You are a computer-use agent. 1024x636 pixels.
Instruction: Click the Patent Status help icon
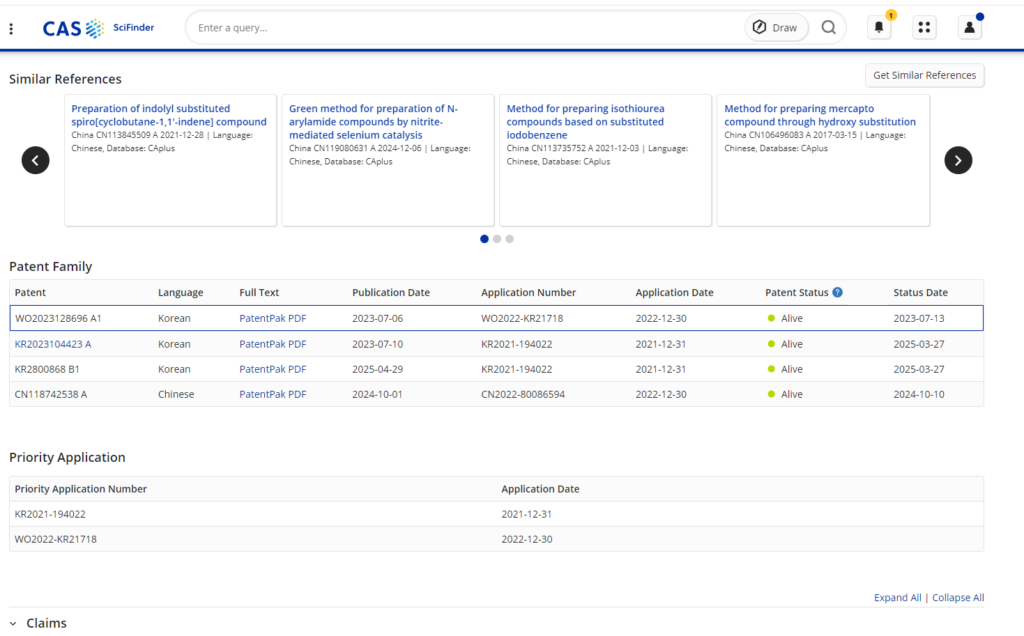(x=837, y=293)
